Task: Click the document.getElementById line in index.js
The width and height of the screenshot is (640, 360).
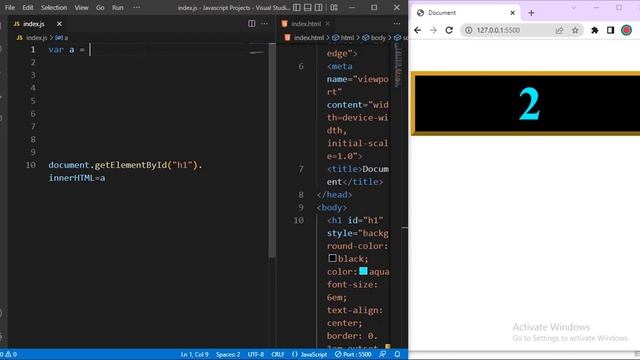Action: [x=125, y=165]
